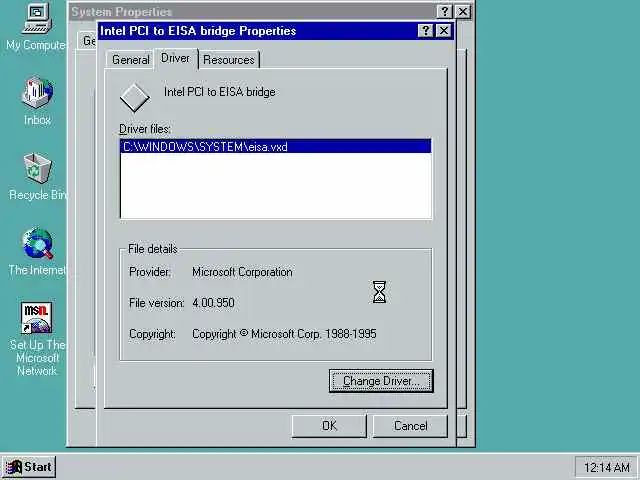The width and height of the screenshot is (640, 480).
Task: Click the file version 4.00.950 text
Action: [213, 303]
